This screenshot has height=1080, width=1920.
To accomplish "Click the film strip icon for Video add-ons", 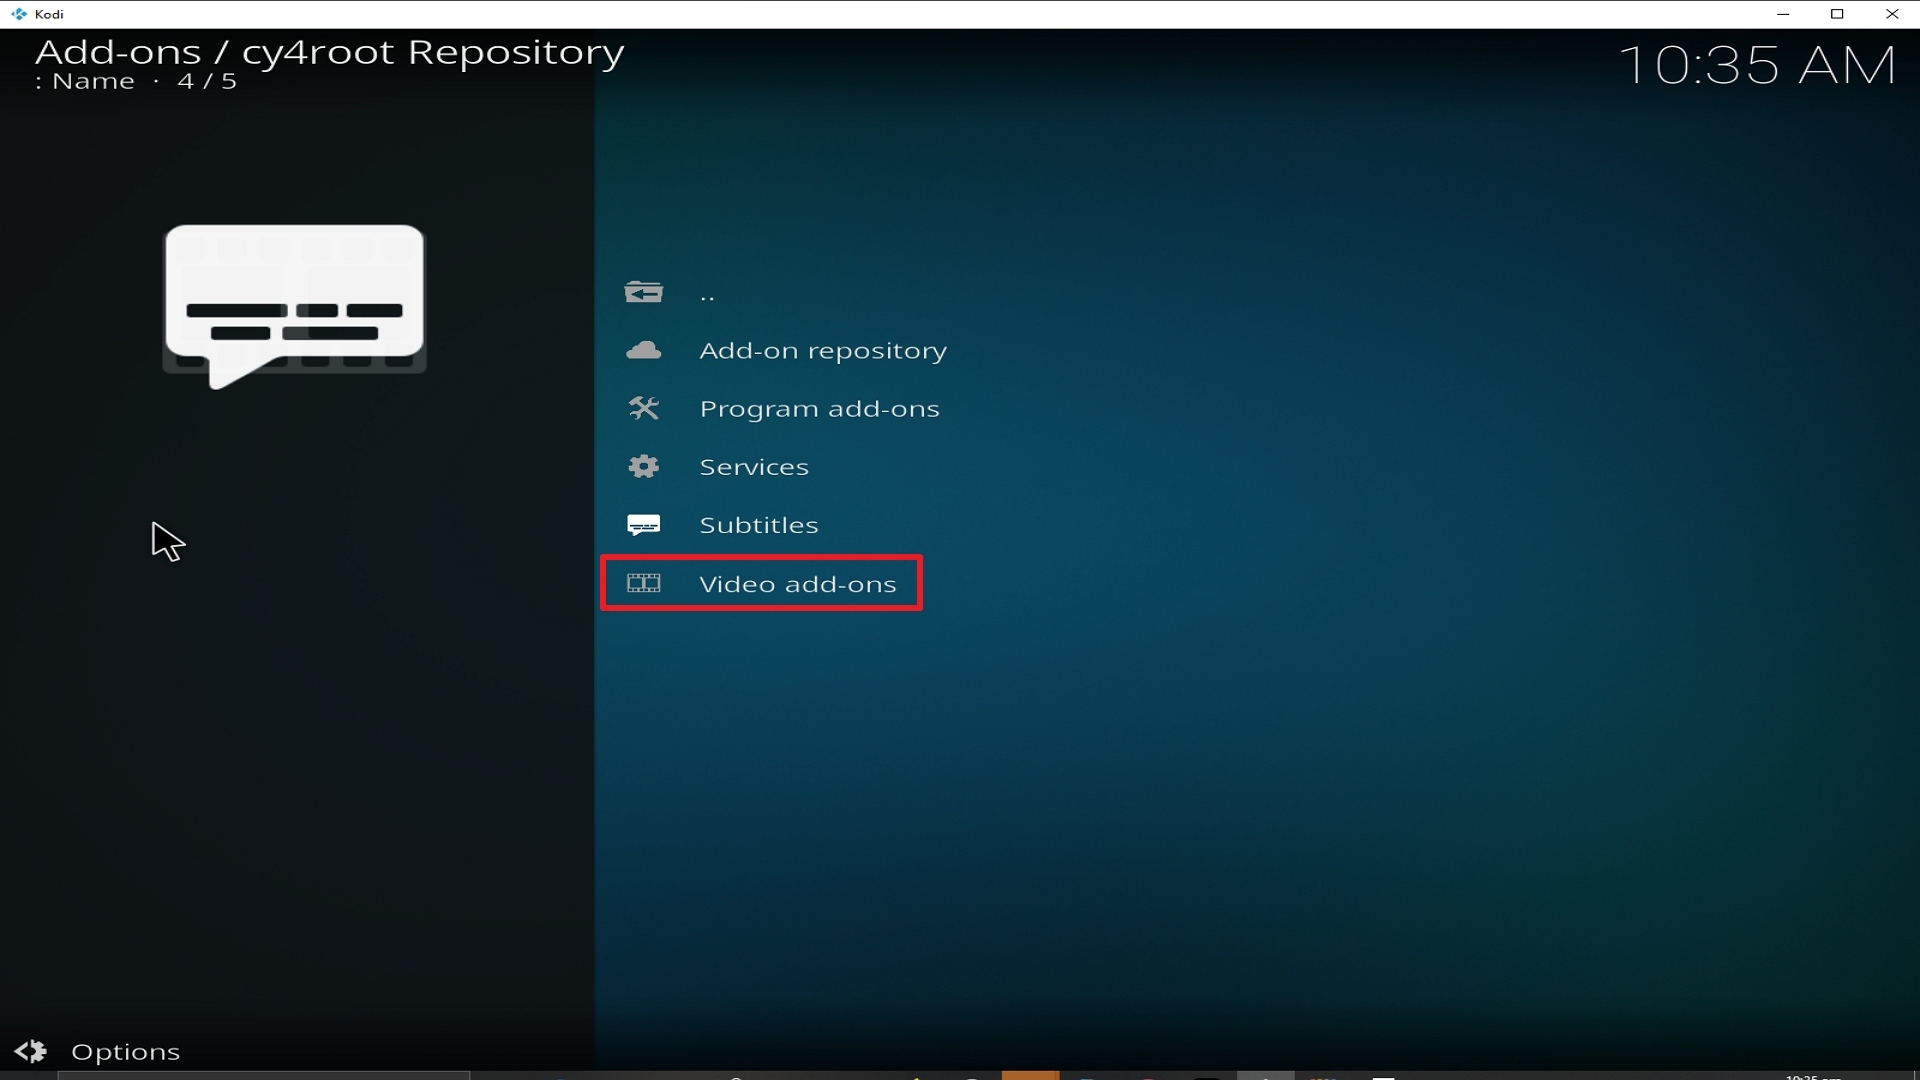I will tap(644, 583).
